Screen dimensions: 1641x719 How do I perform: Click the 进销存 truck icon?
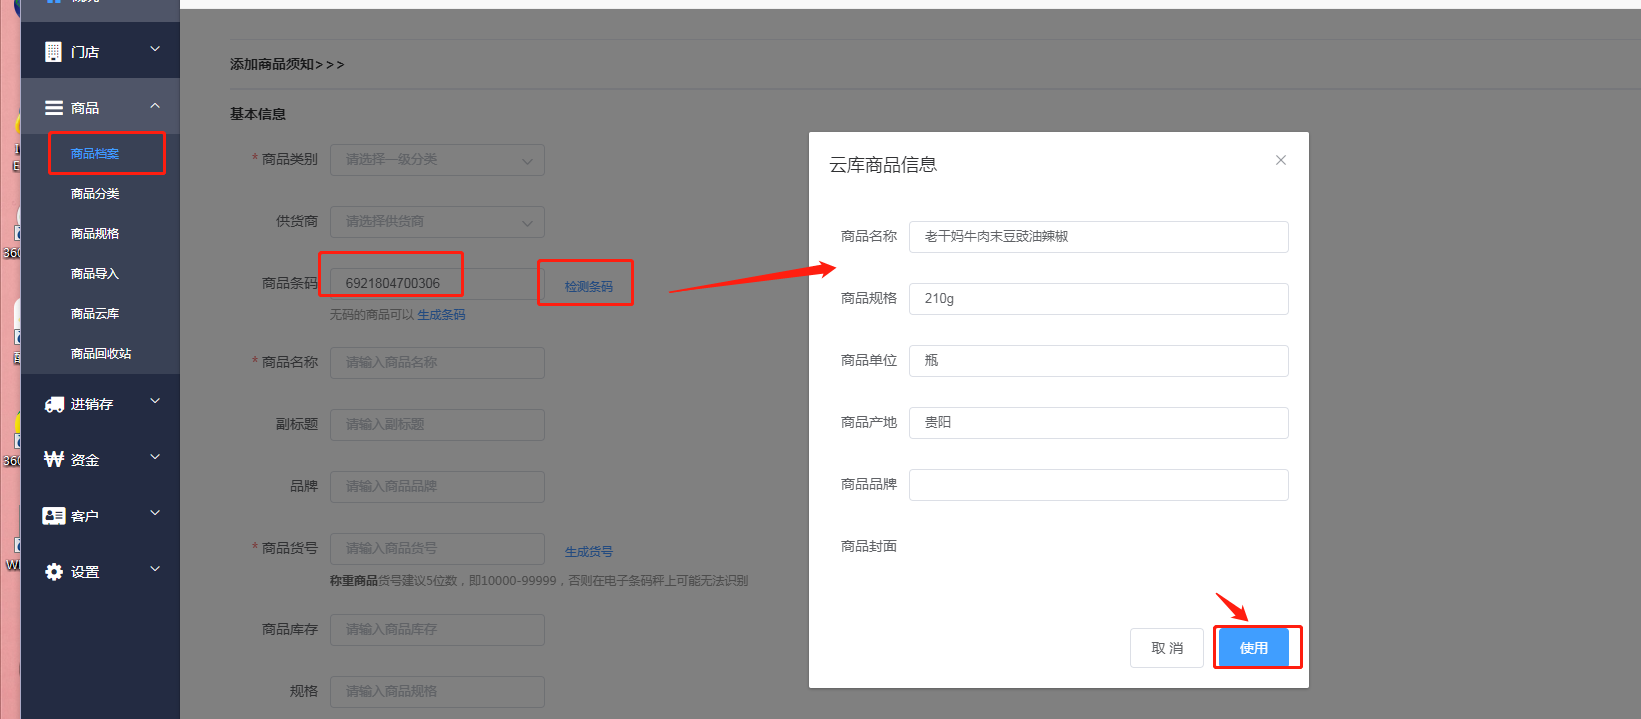coord(54,404)
